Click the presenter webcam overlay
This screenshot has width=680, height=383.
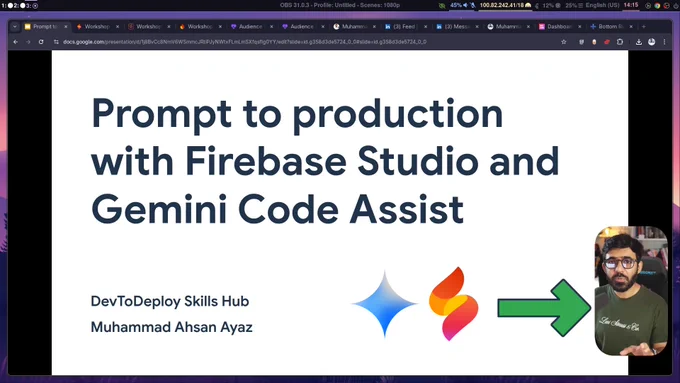point(631,291)
